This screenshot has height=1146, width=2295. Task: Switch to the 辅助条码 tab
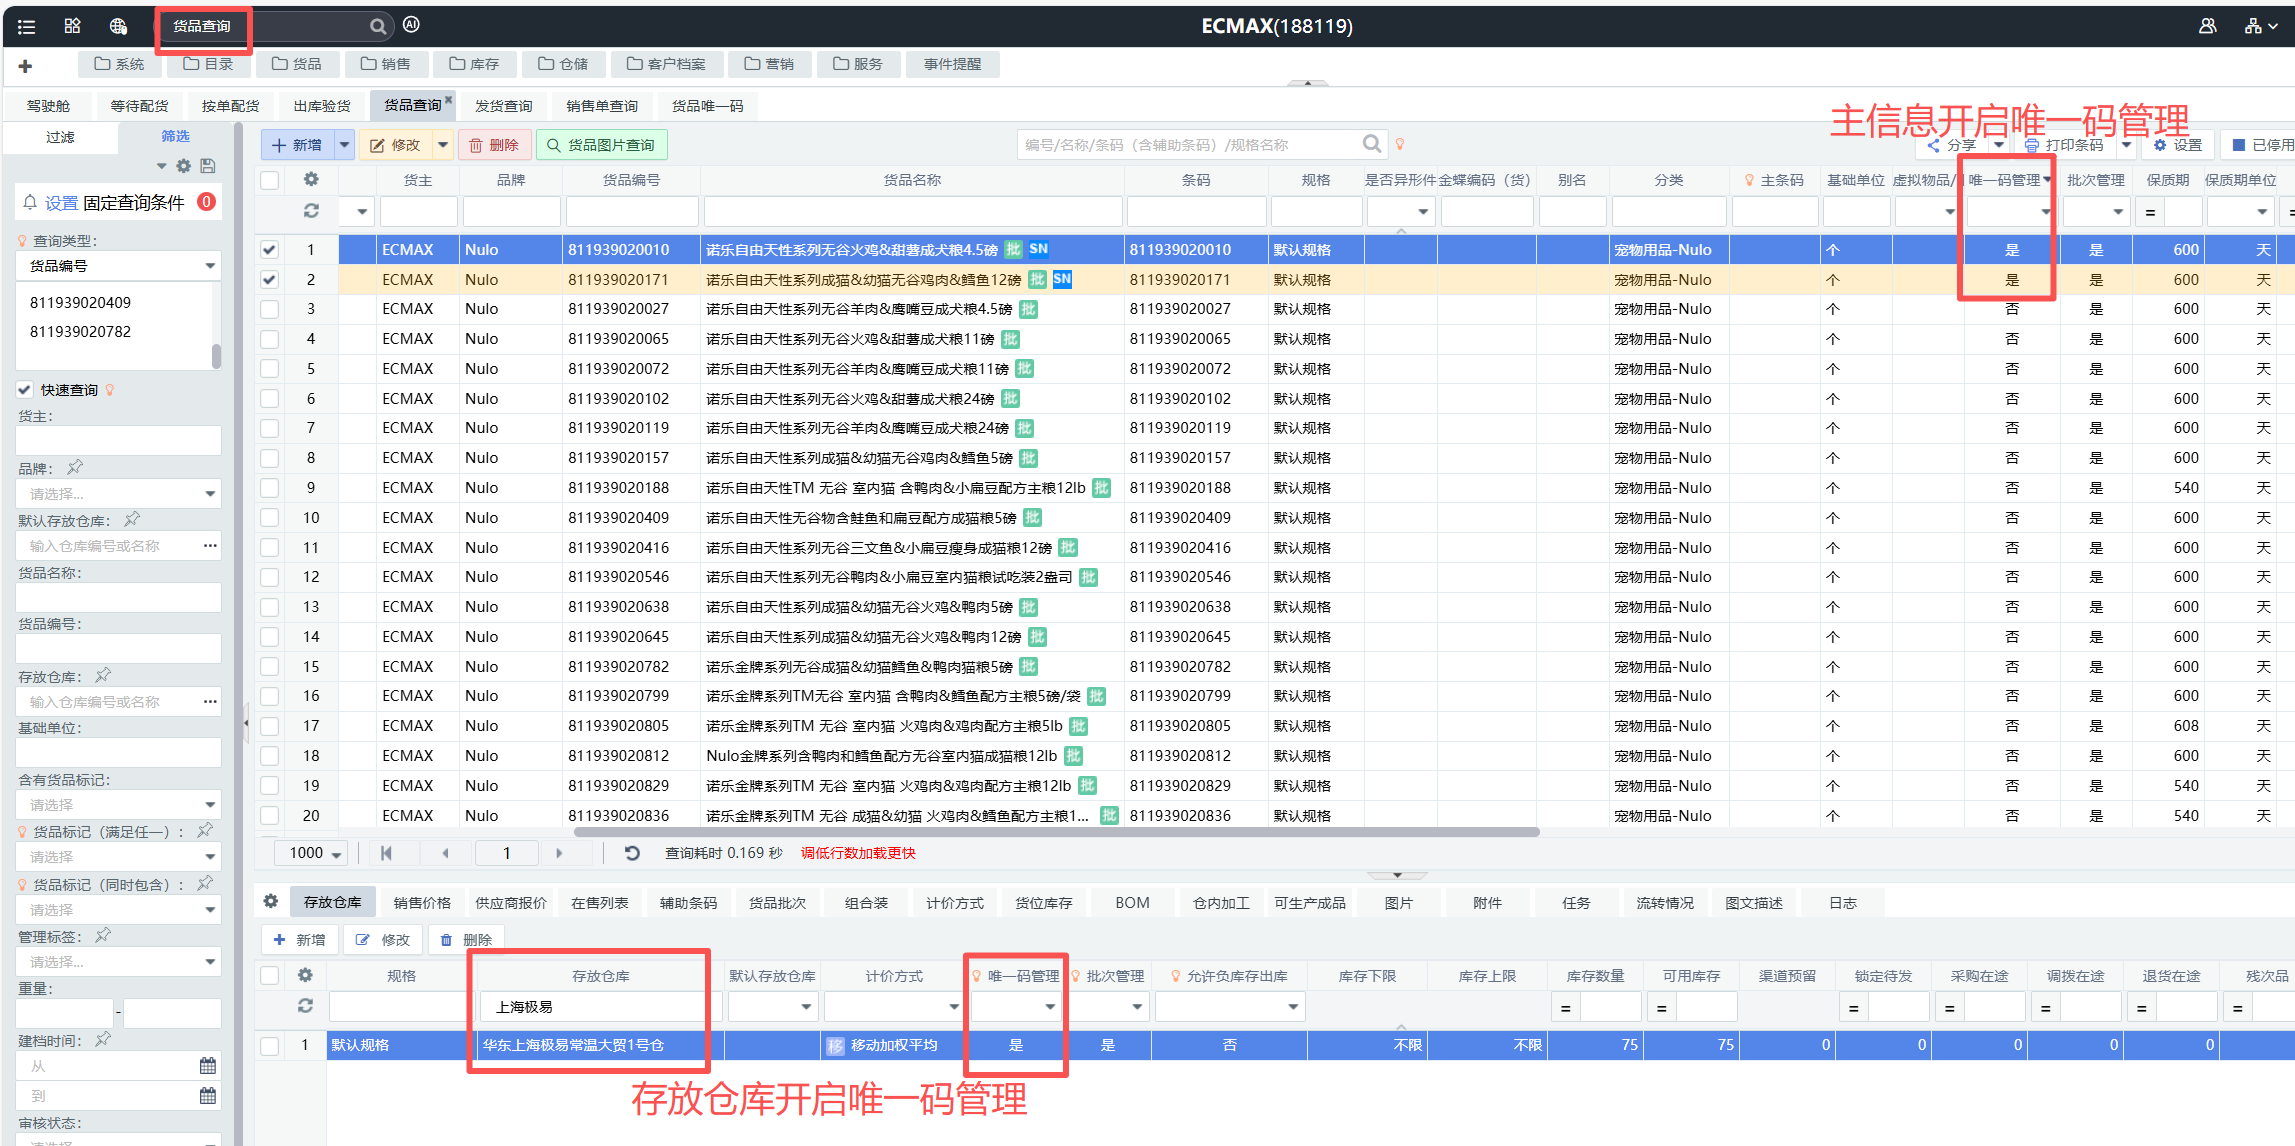coord(688,903)
